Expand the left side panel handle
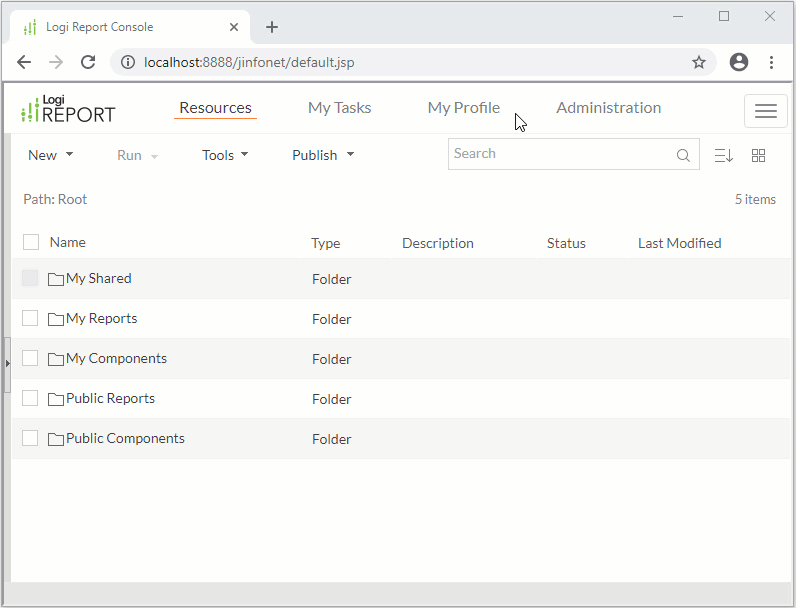 [7, 362]
